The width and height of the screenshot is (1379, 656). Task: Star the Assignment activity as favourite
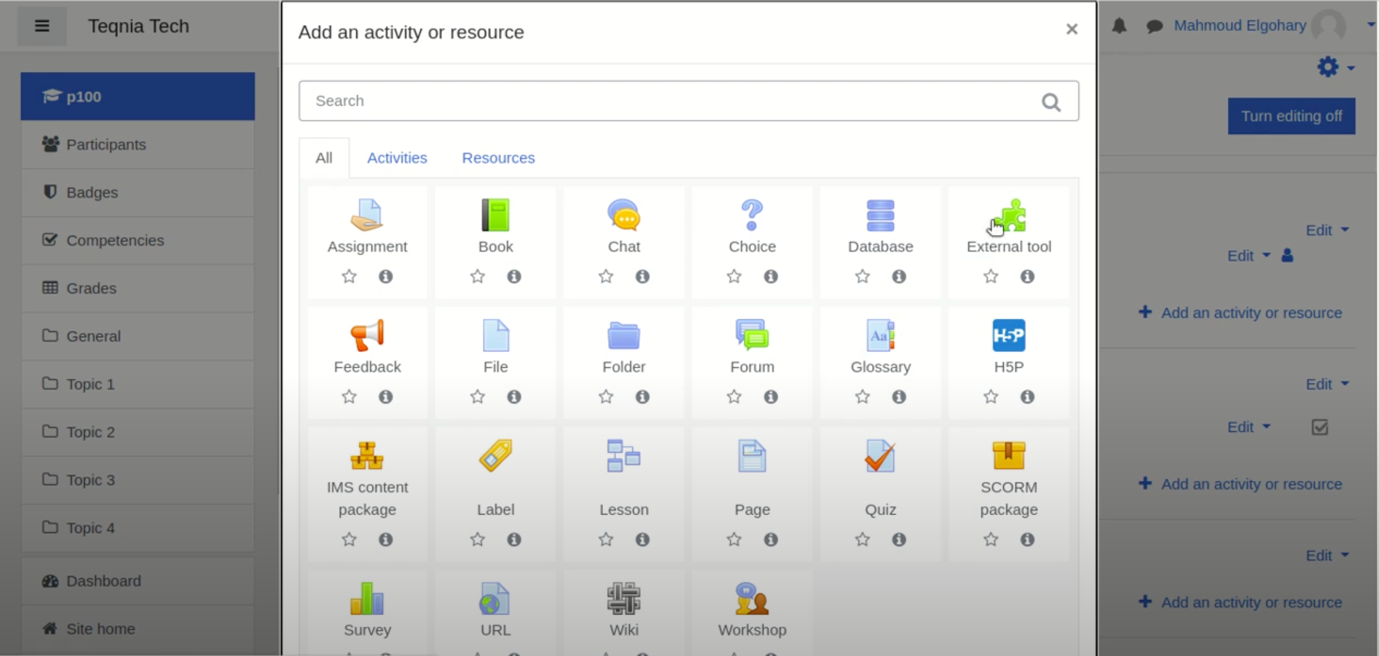tap(349, 276)
